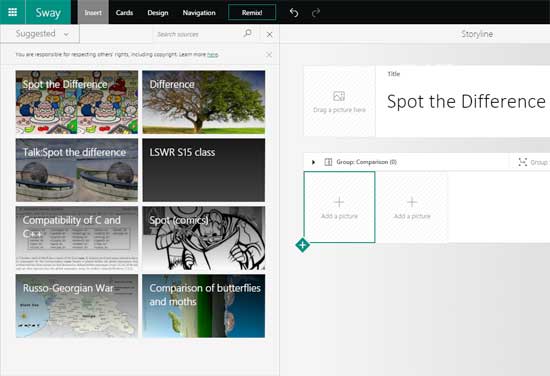Open the Design tab
This screenshot has height=376, width=550.
pyautogui.click(x=158, y=13)
